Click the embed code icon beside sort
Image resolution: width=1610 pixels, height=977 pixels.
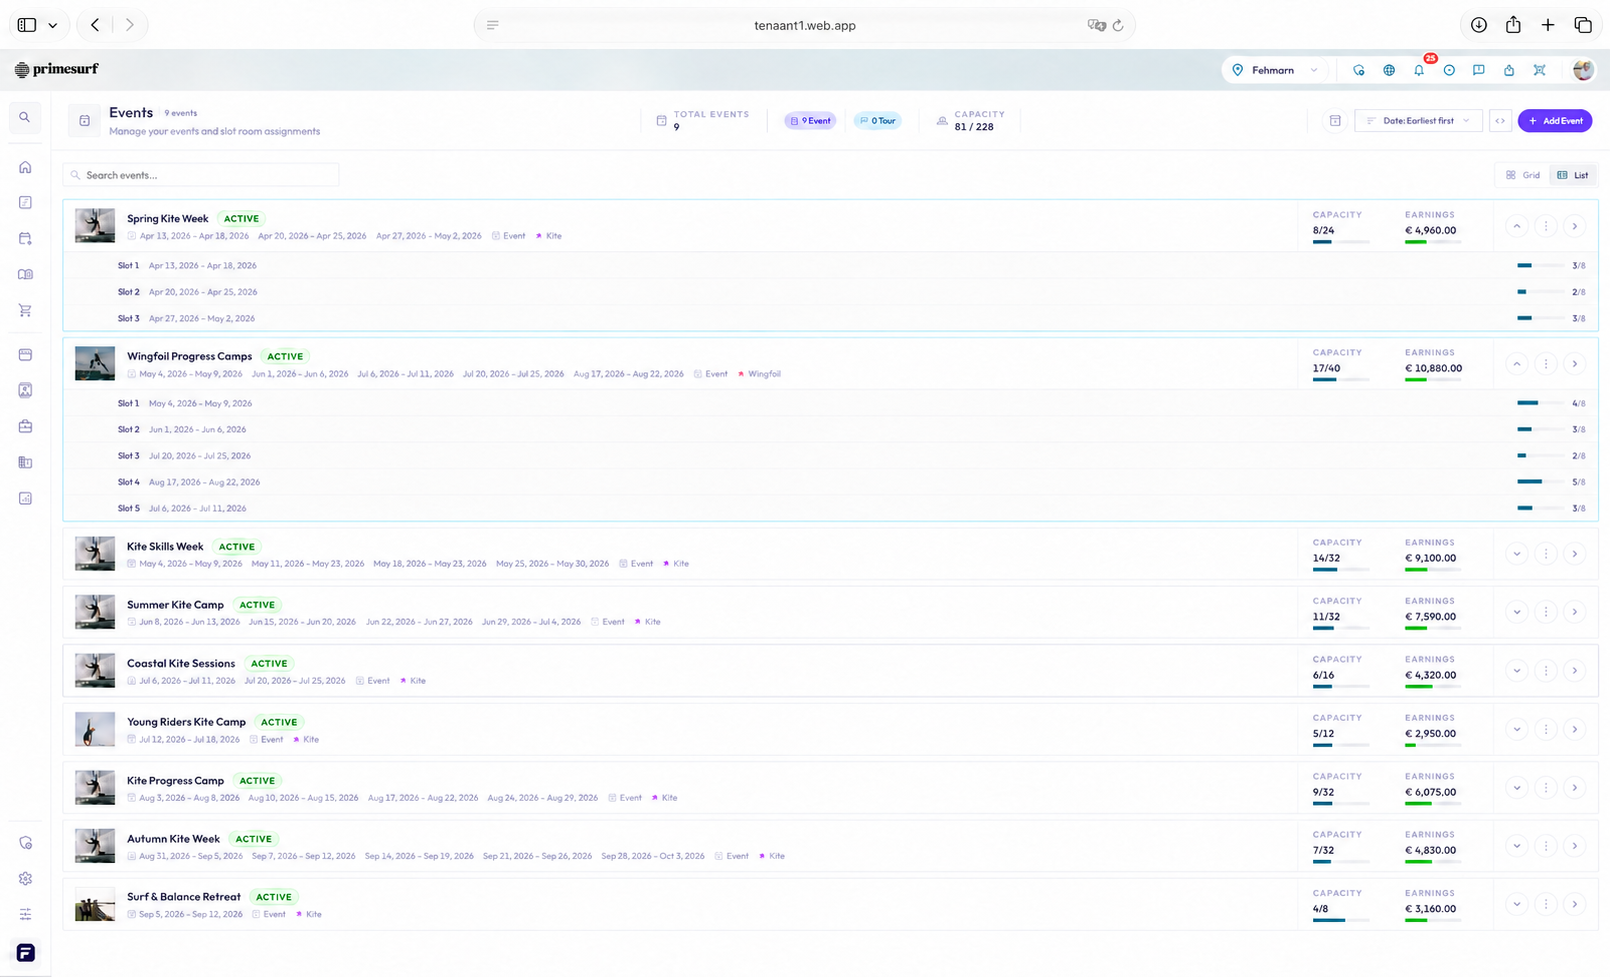point(1500,121)
